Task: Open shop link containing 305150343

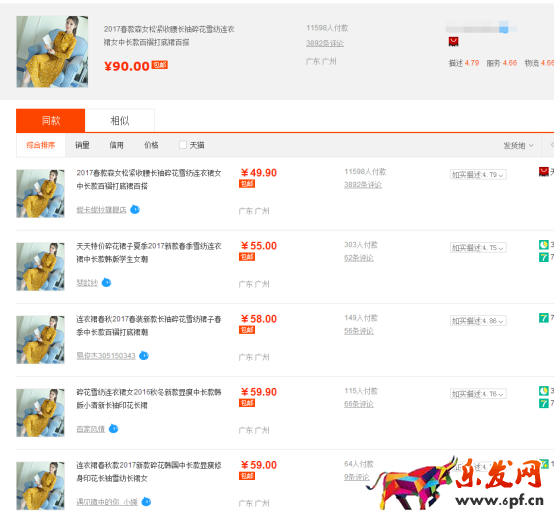Action: click(106, 356)
